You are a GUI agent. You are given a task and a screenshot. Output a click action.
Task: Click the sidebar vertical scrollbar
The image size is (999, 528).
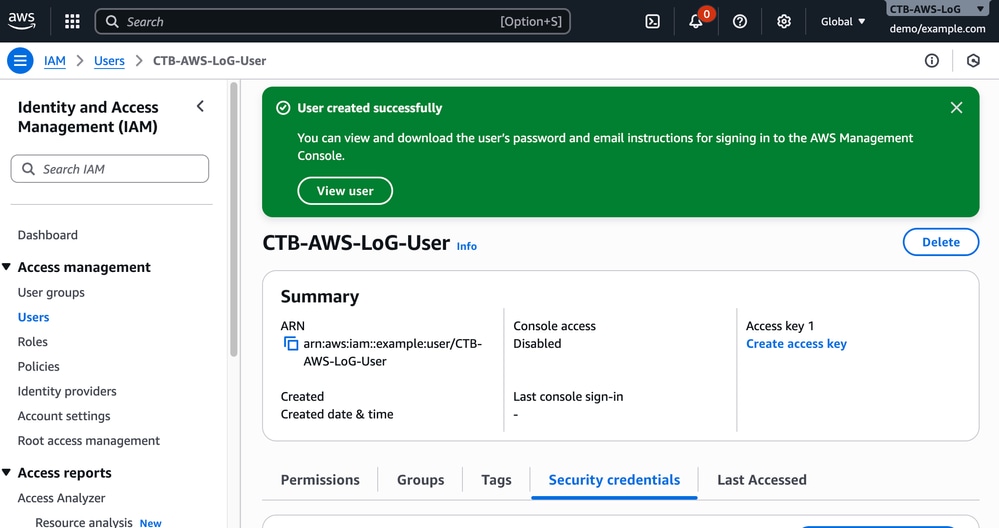coord(234,219)
